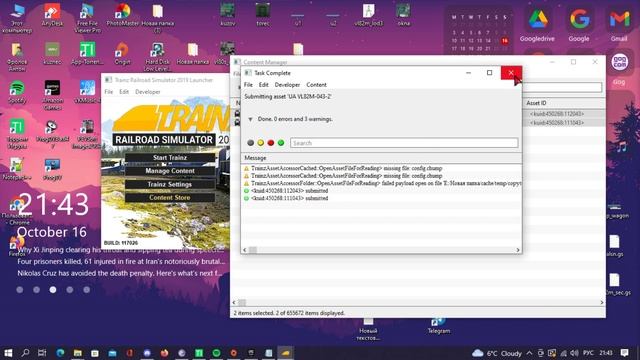640x360 pixels.
Task: Open the torec desktop icon
Action: click(262, 15)
